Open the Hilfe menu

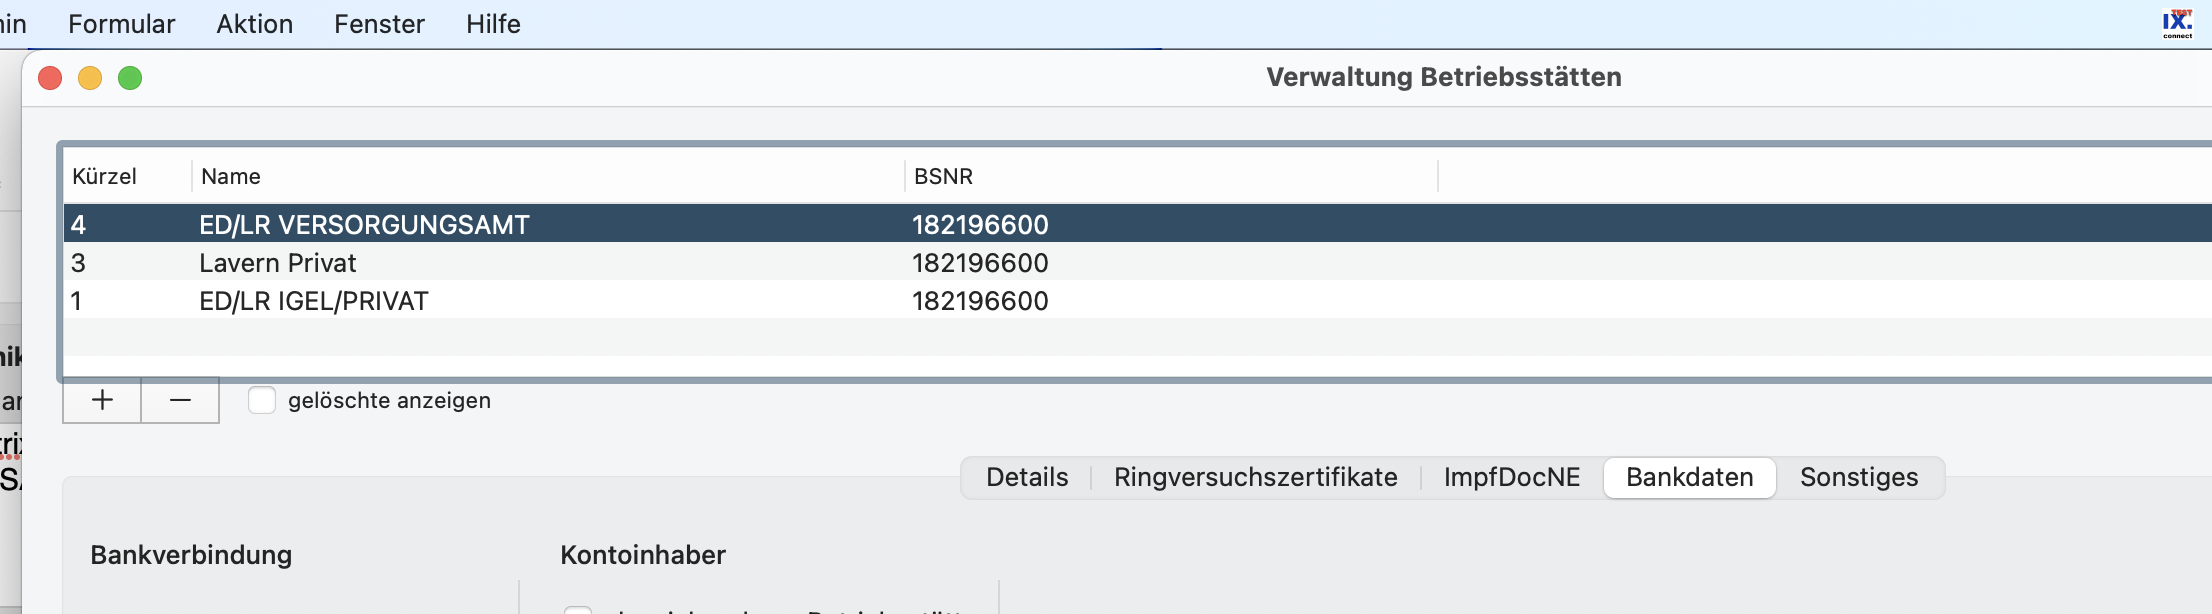(493, 24)
